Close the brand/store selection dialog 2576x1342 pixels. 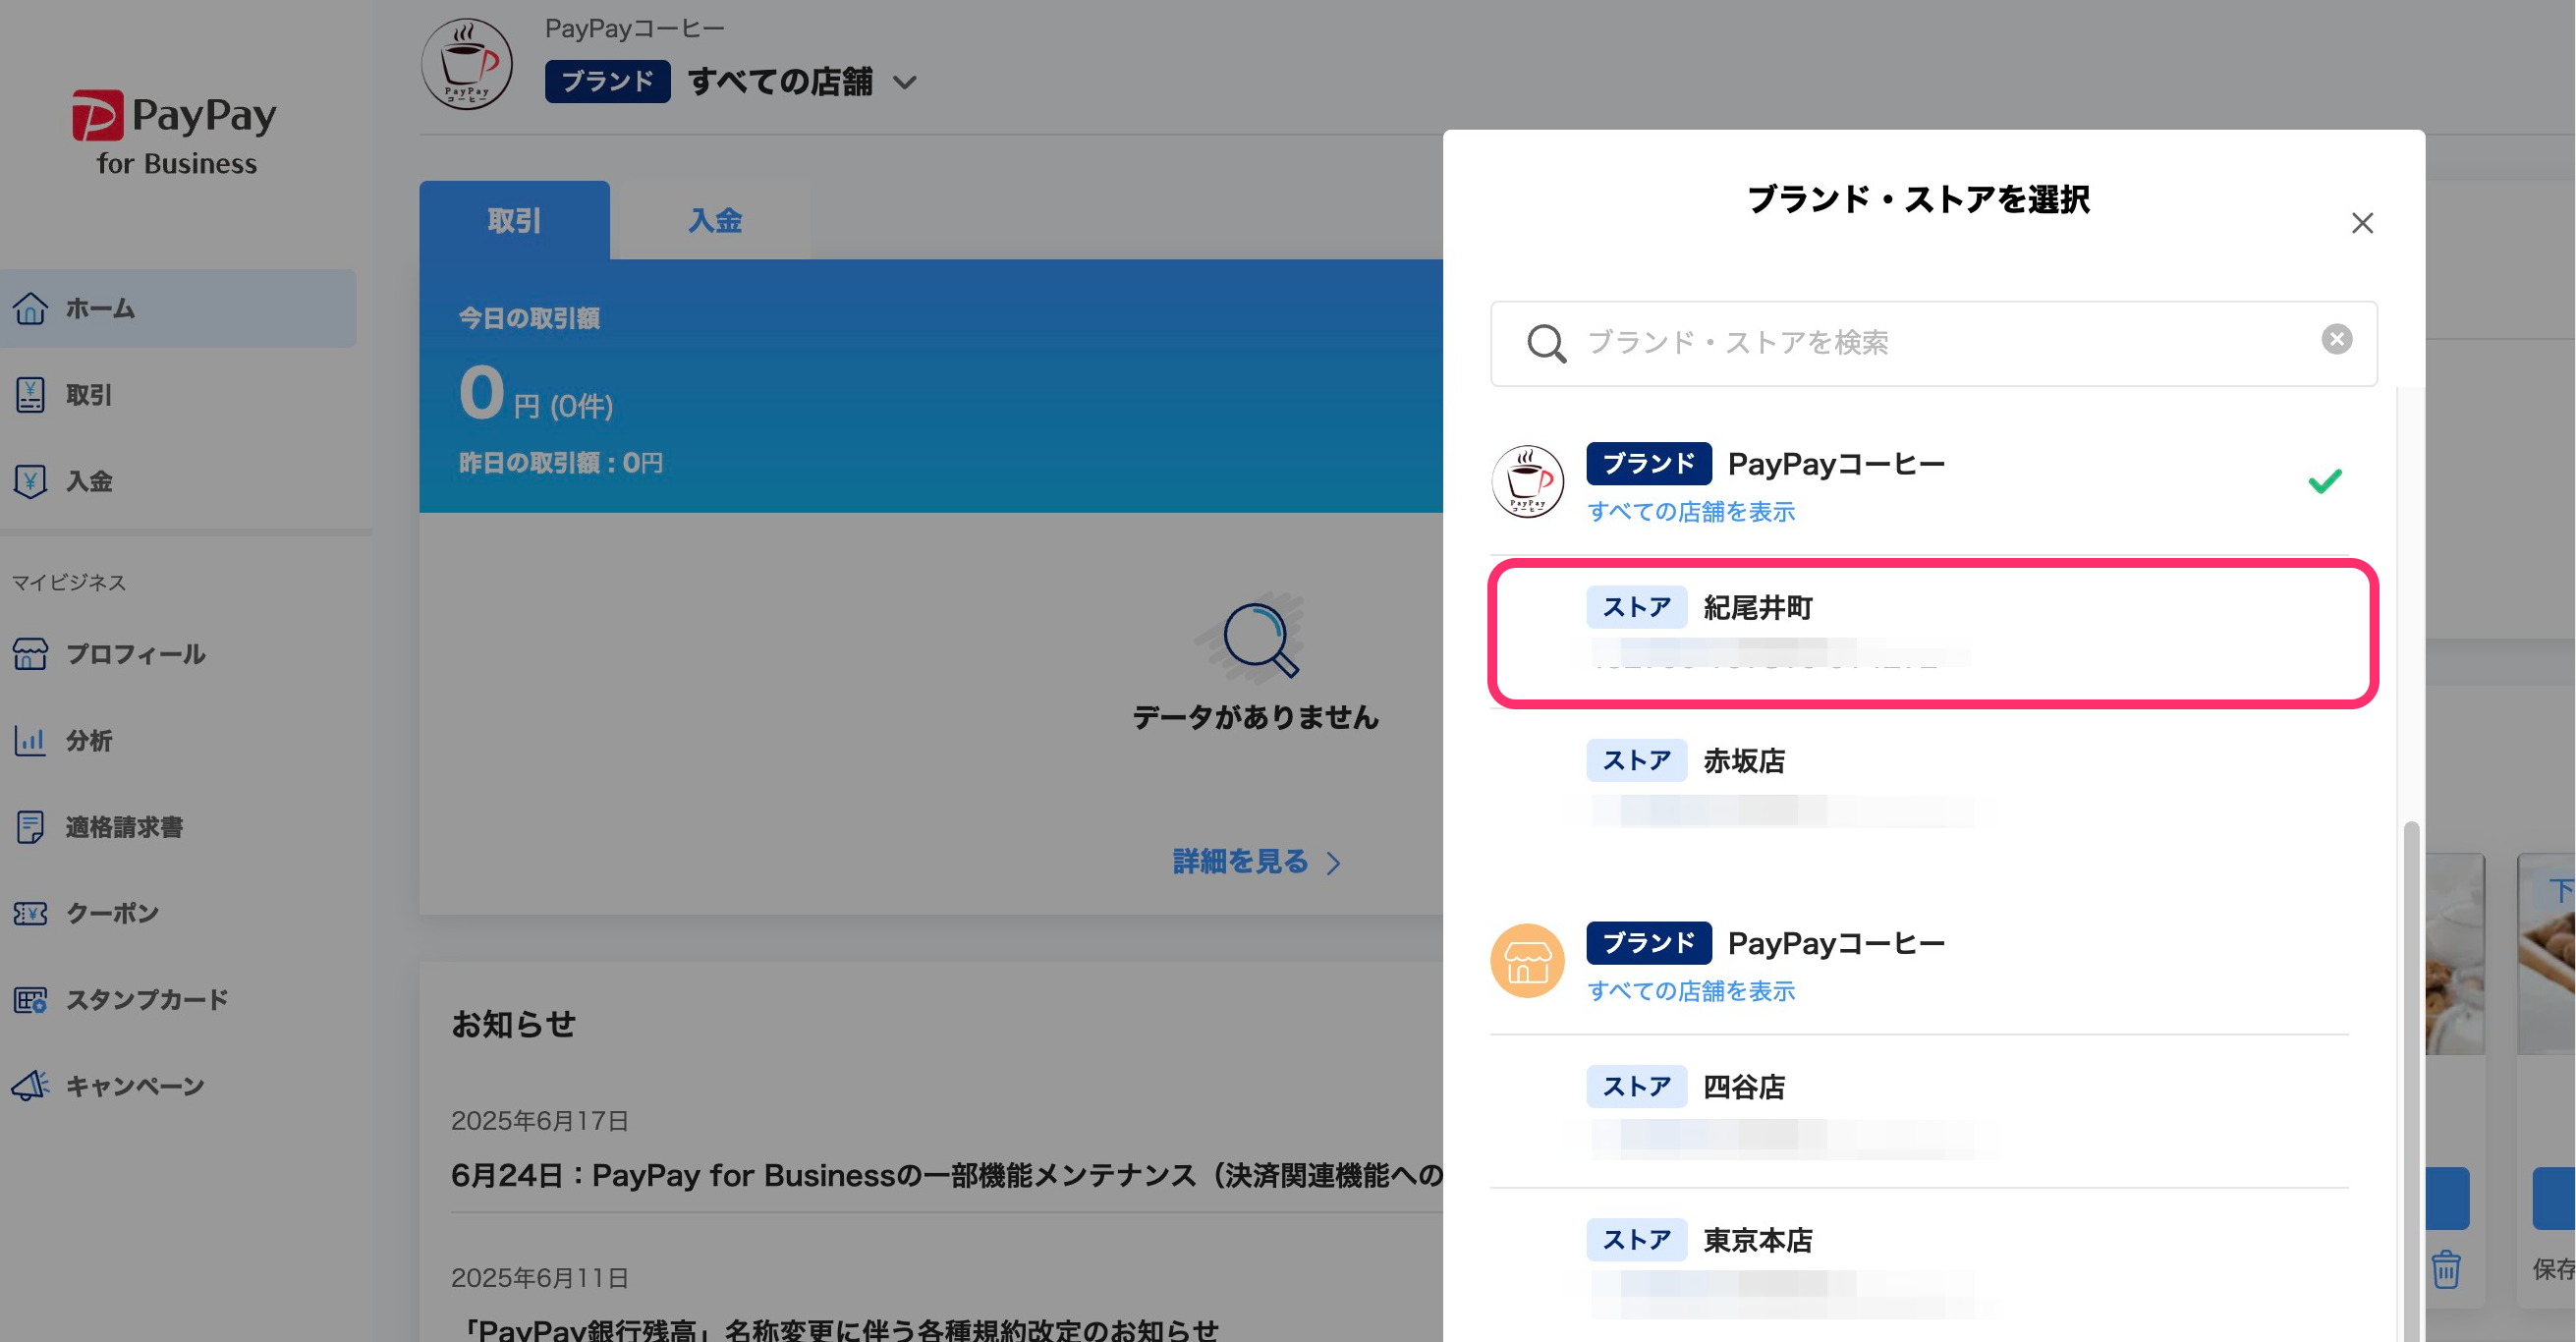2362,223
